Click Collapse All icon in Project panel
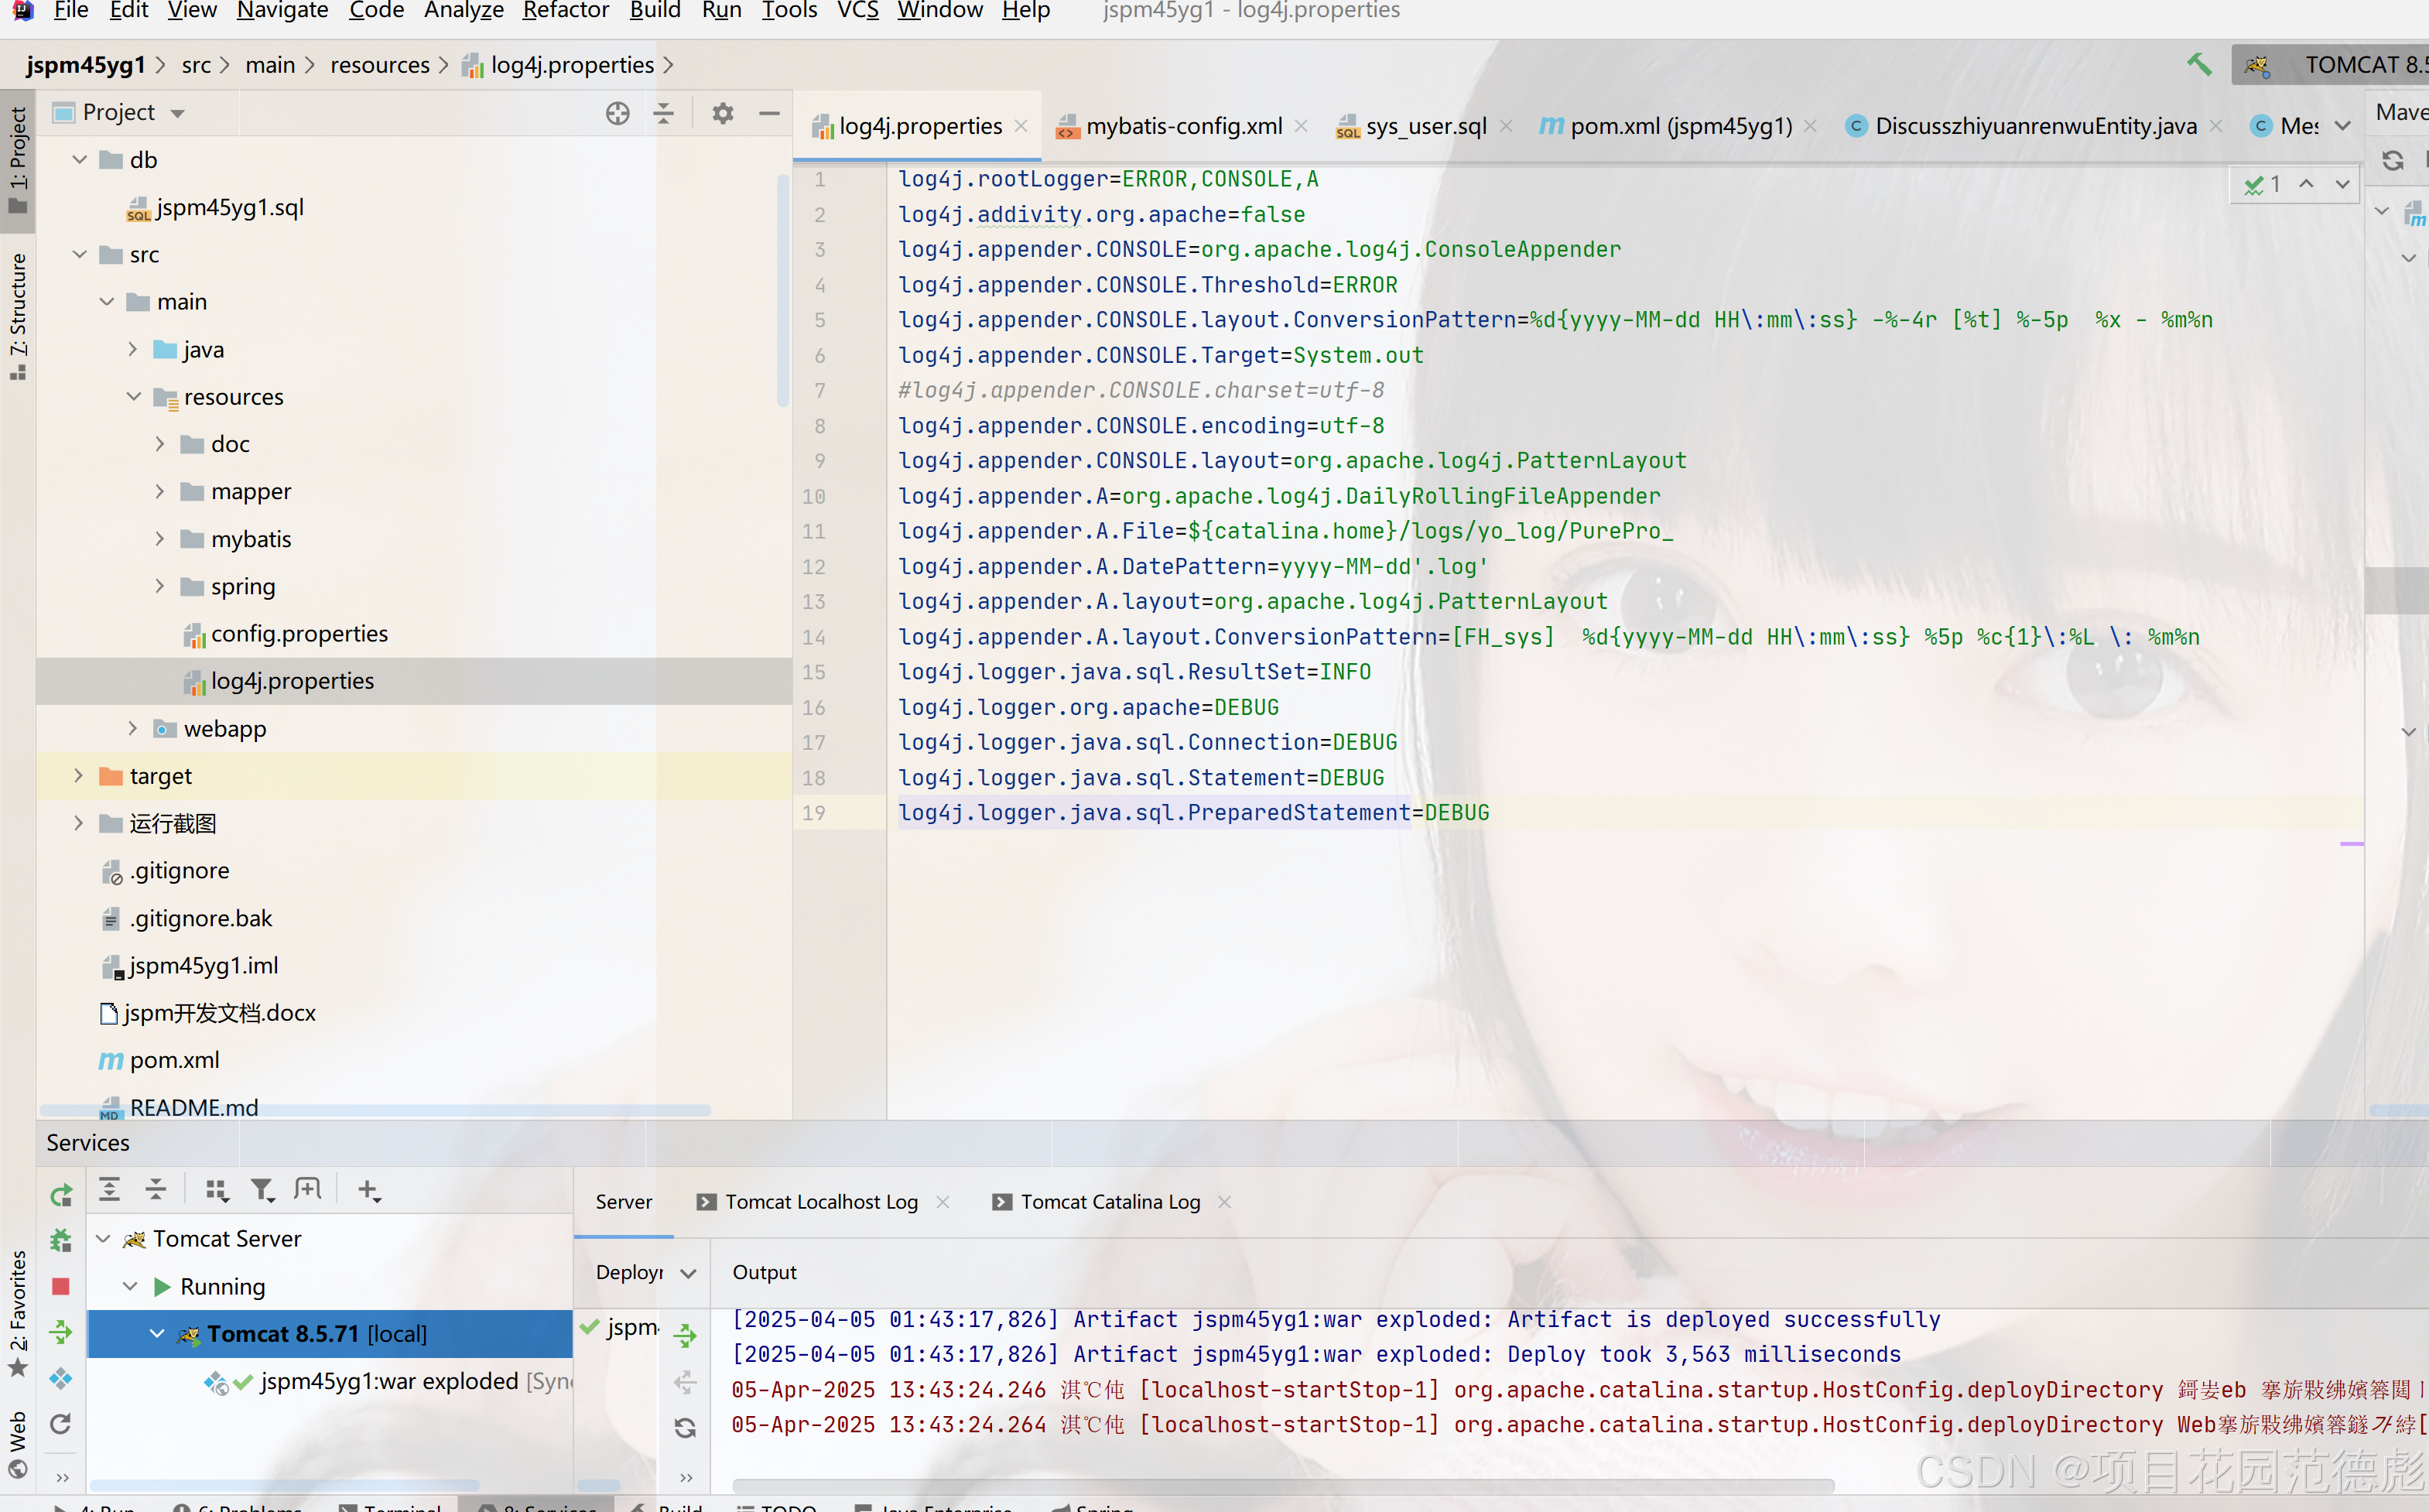The width and height of the screenshot is (2429, 1512). click(x=663, y=113)
